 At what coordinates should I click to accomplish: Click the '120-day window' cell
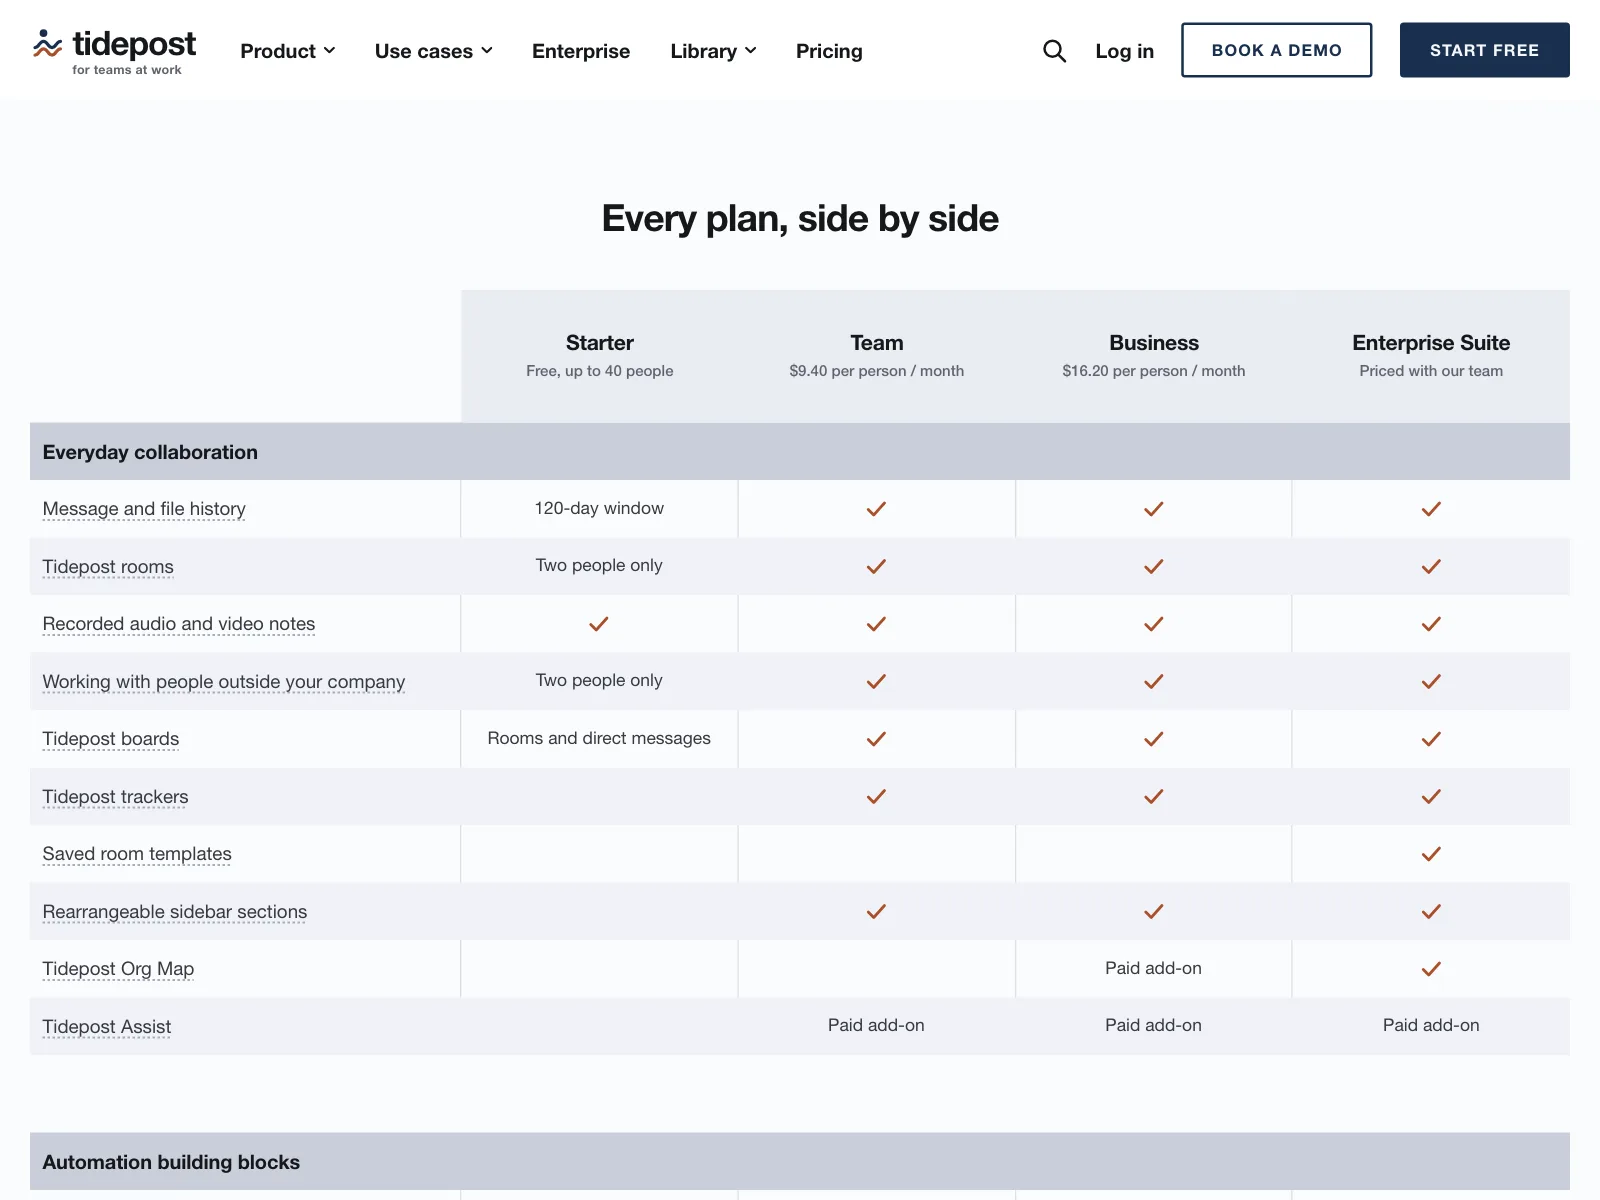tap(599, 508)
